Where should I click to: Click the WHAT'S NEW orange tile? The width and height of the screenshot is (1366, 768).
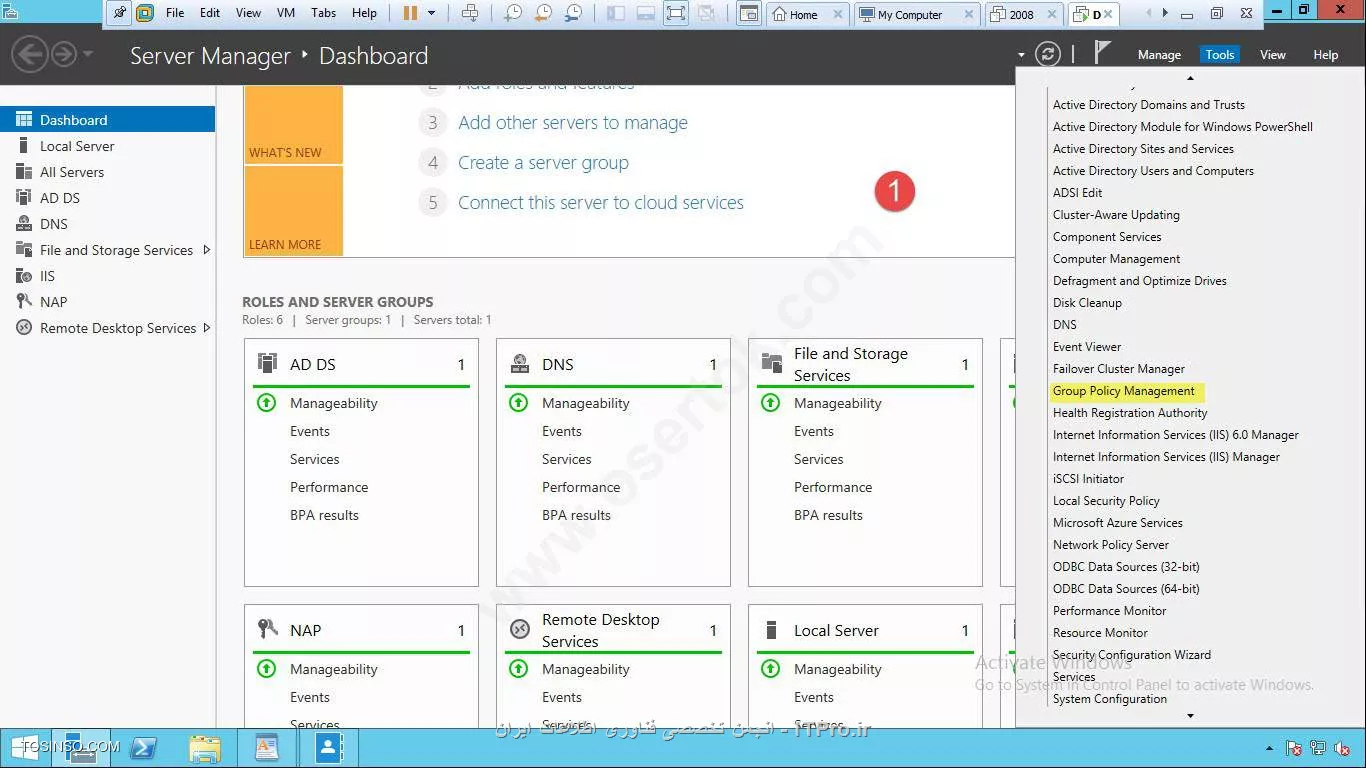click(293, 124)
